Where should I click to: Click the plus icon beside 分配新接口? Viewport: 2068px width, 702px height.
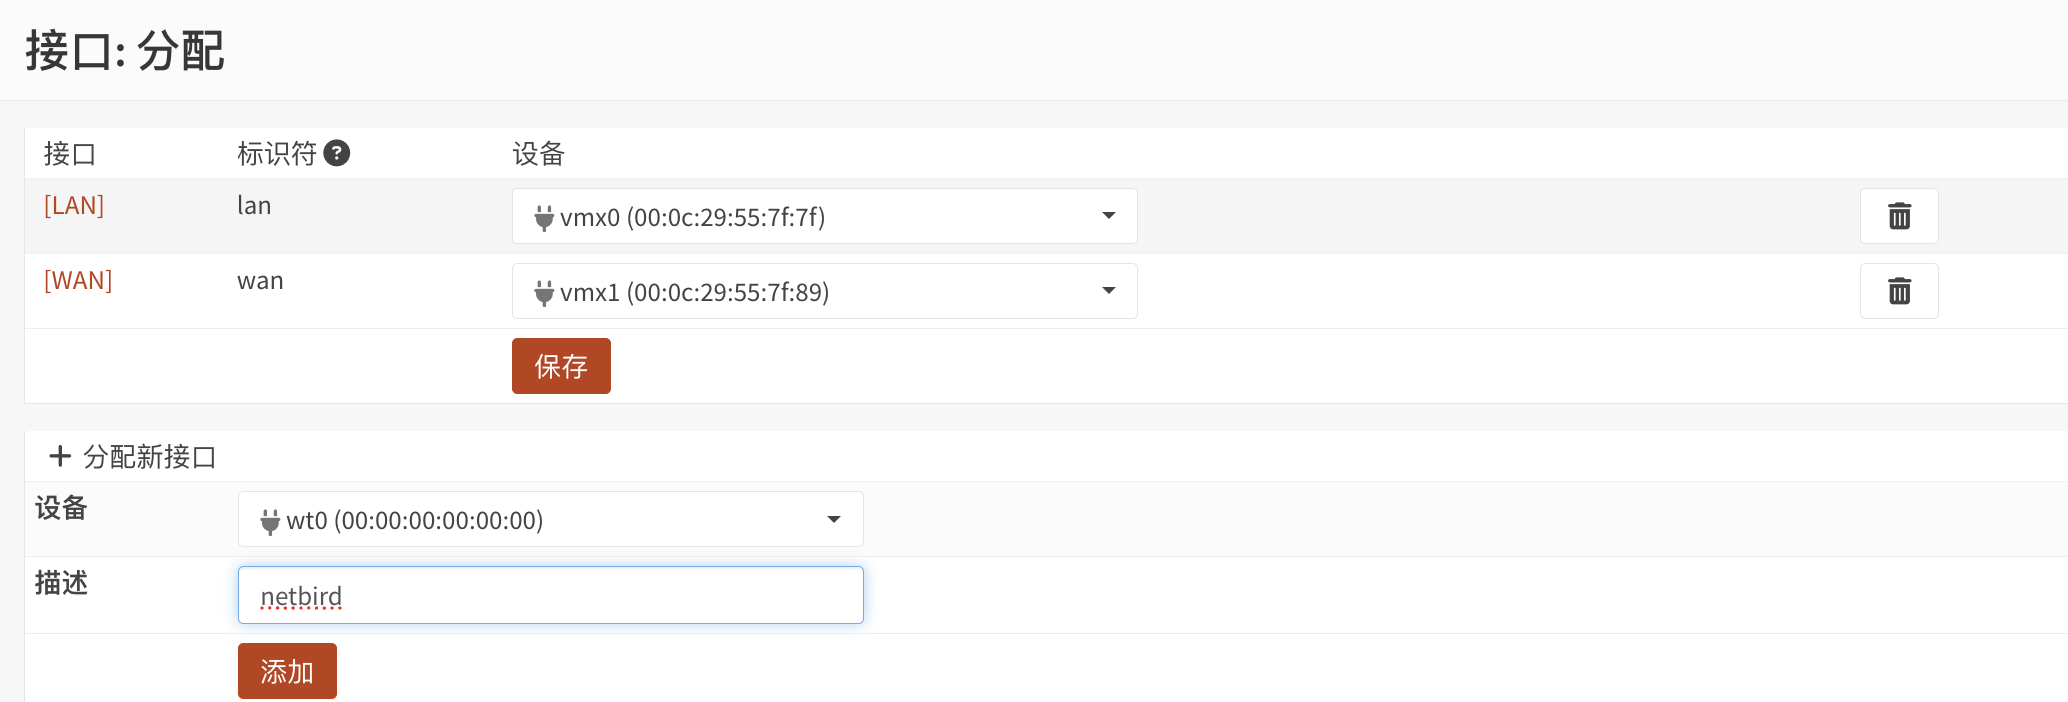60,456
